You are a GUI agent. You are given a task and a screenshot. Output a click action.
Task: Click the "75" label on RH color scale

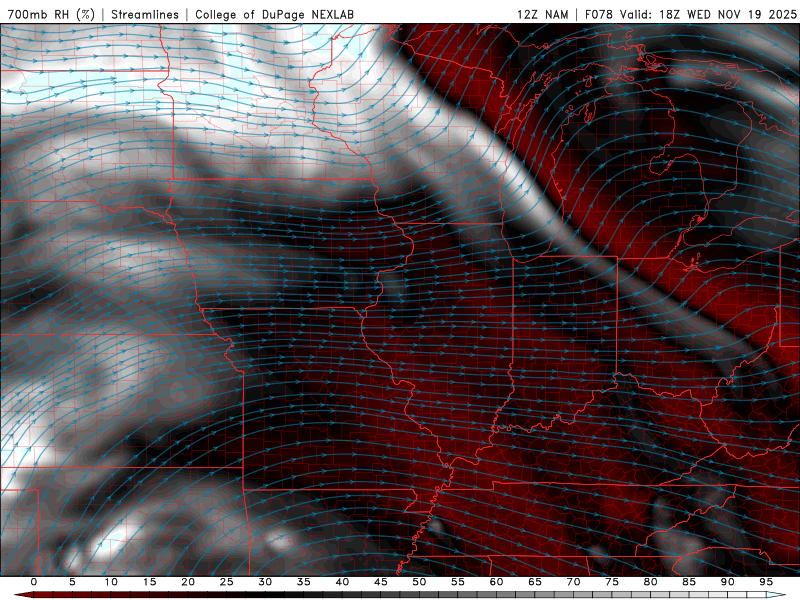(612, 582)
